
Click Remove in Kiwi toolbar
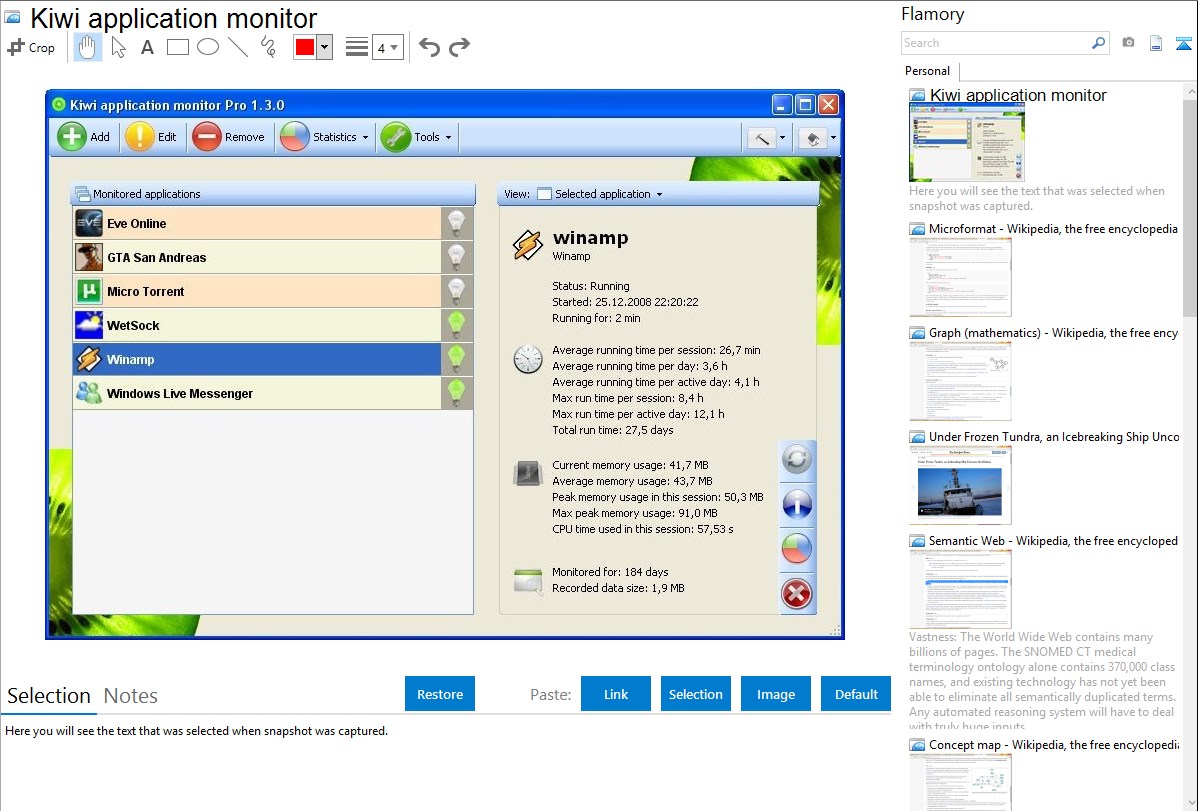[228, 138]
